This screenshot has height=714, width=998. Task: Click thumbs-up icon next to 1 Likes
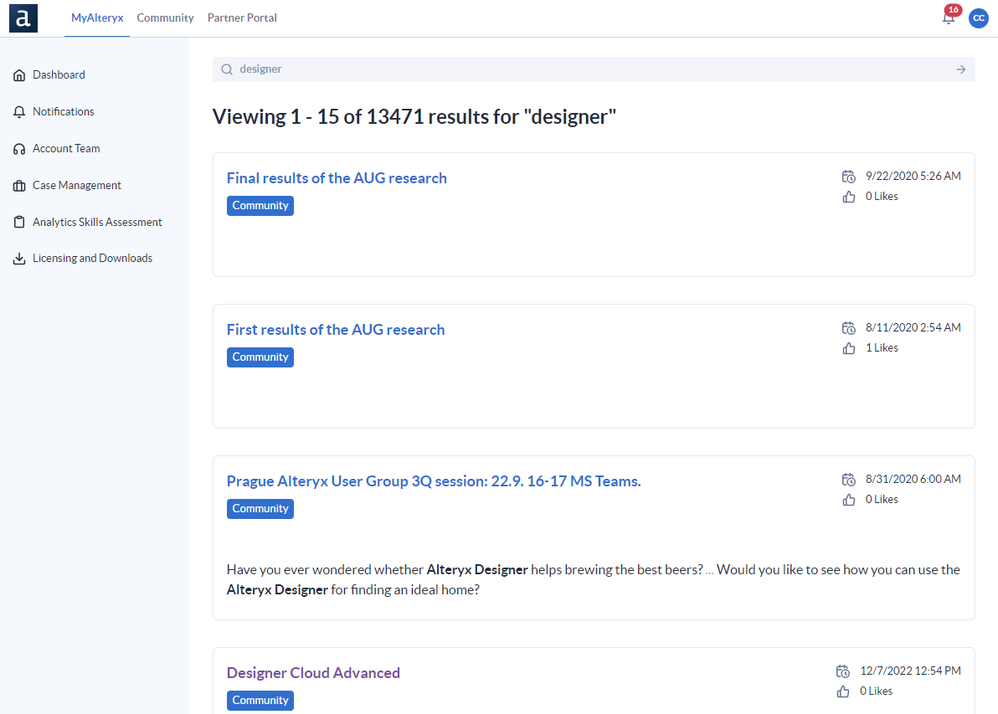click(x=848, y=348)
